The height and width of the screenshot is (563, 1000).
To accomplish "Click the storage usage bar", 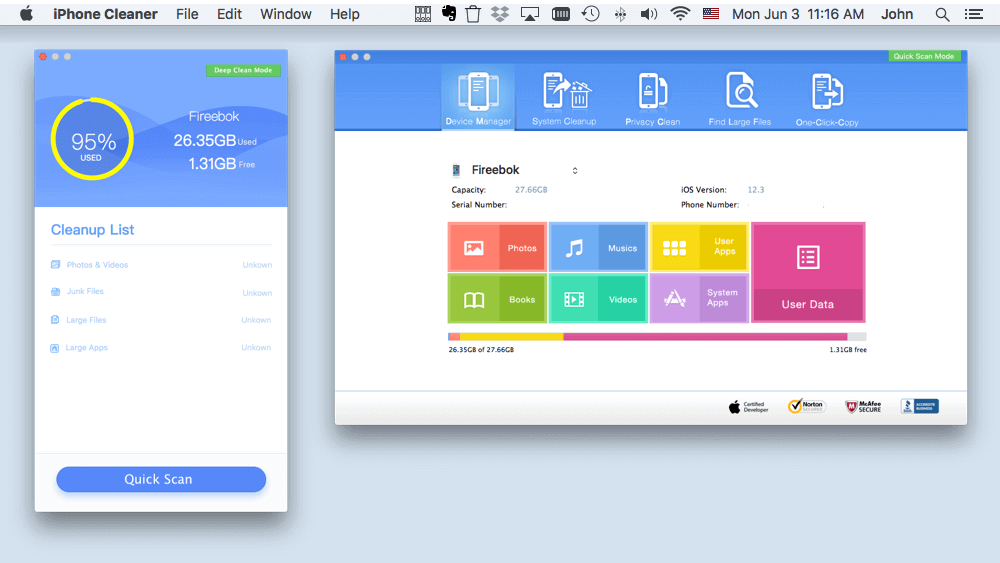I will (657, 337).
